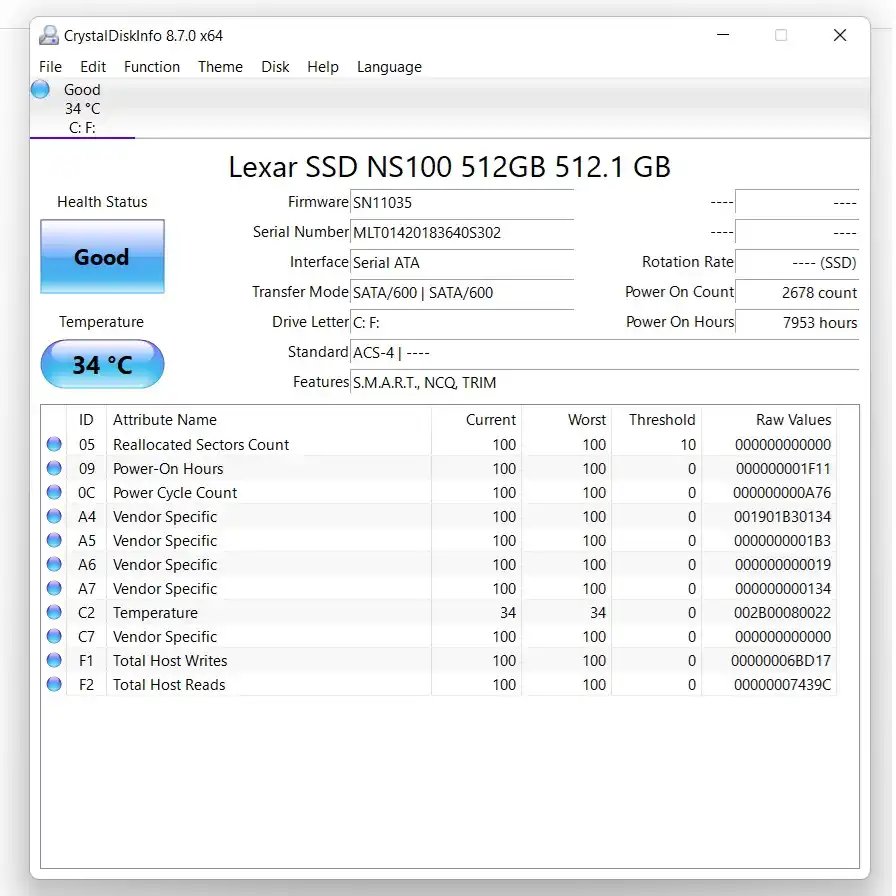Select Power-On Hours attribute name

coord(168,468)
